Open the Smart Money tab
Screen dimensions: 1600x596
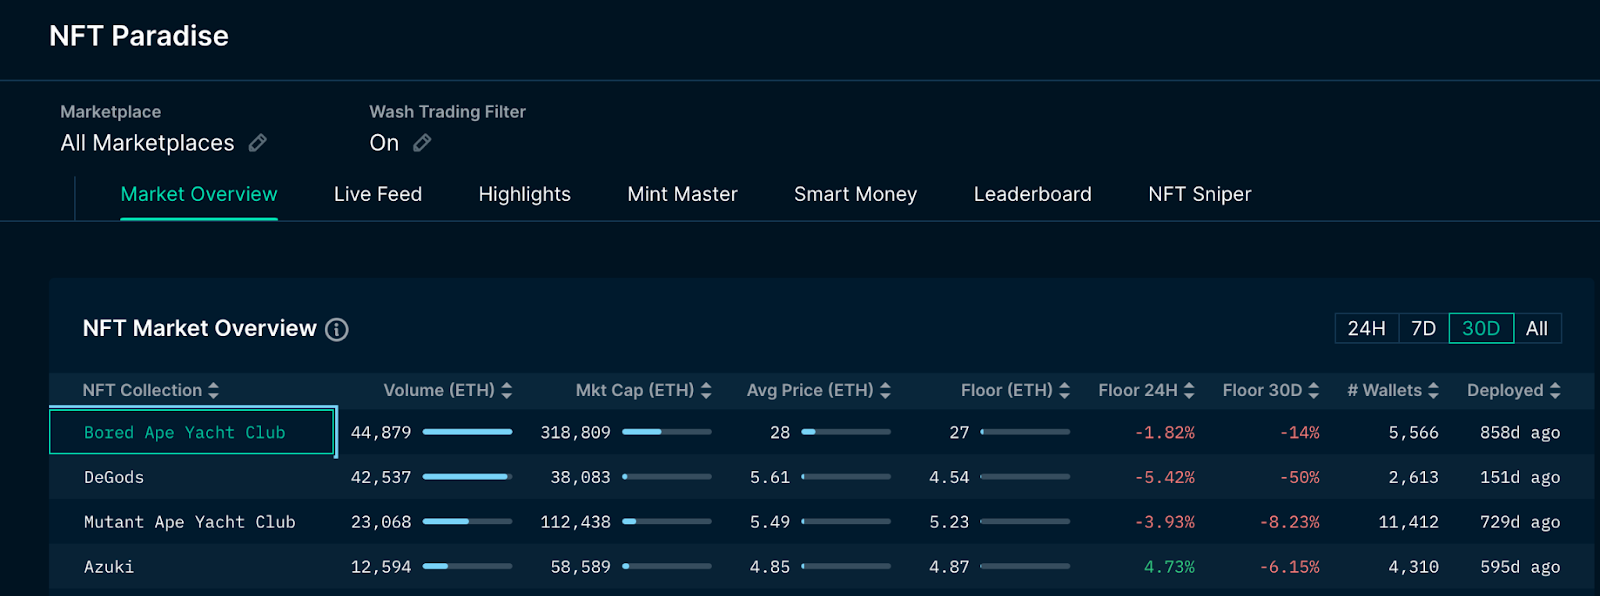(856, 194)
